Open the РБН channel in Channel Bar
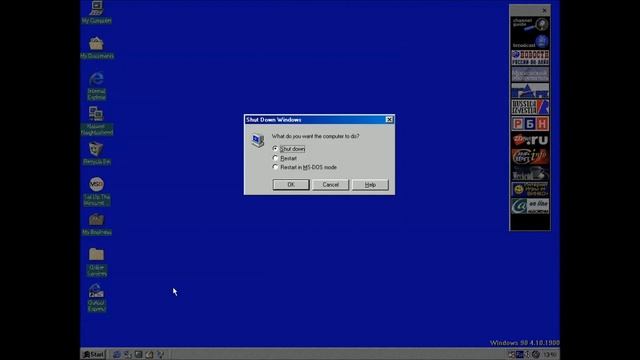 [530, 124]
